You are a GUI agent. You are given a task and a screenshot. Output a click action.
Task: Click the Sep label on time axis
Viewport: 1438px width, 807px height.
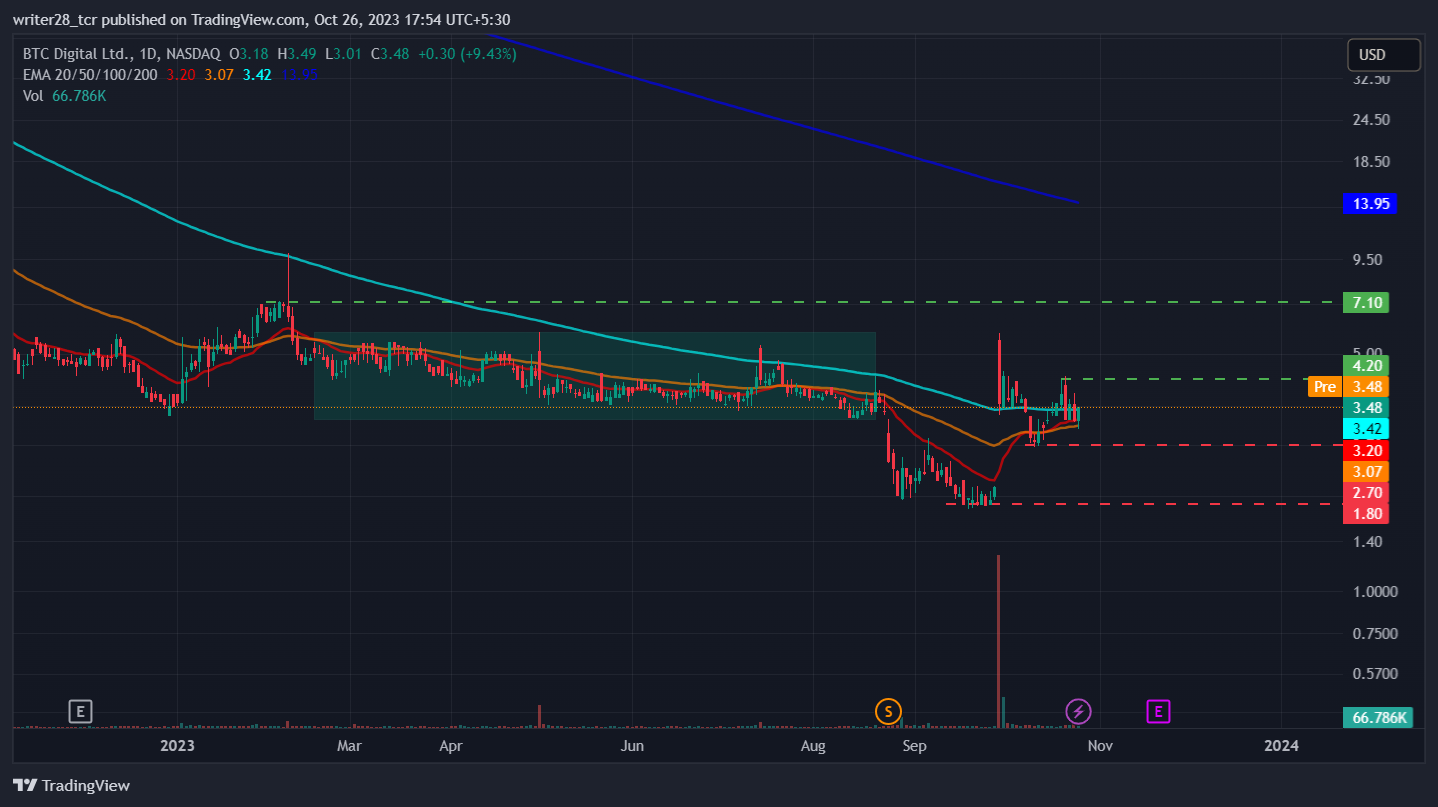(x=915, y=746)
